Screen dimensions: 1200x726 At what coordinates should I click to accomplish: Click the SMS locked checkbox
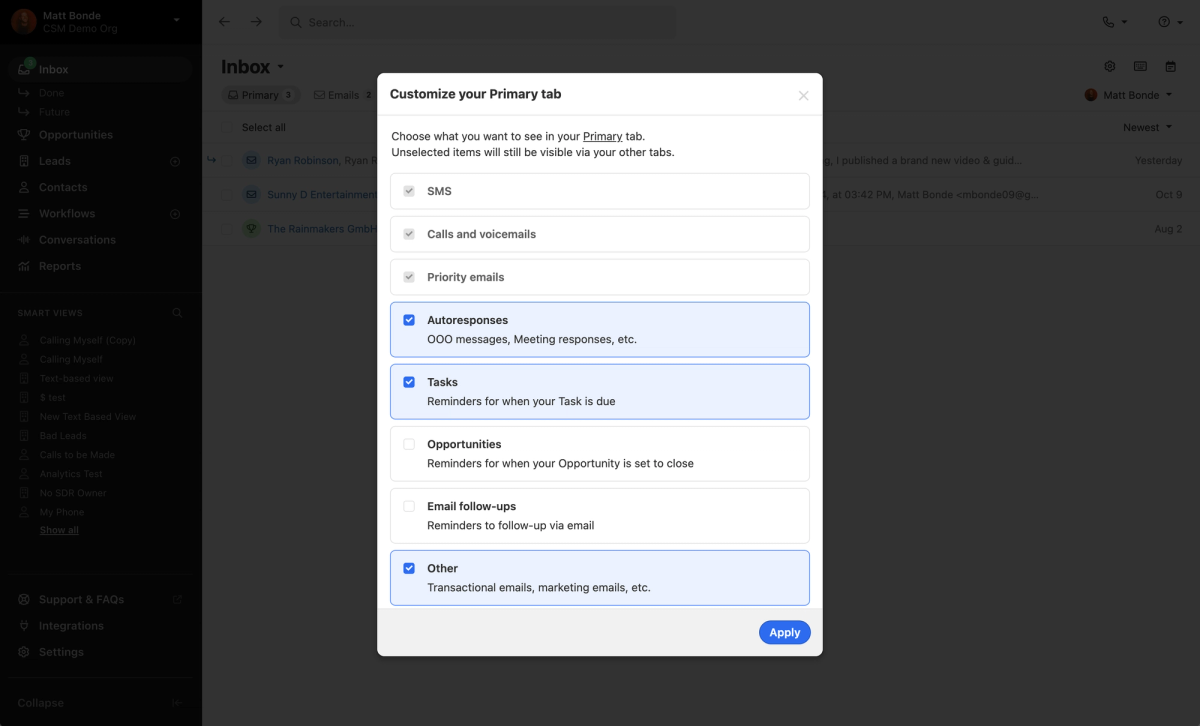409,191
